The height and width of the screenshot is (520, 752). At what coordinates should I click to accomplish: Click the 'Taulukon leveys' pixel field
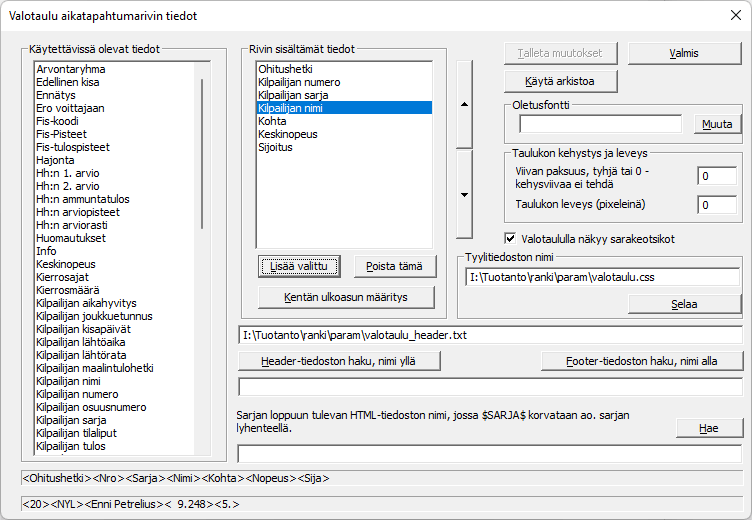pos(717,205)
